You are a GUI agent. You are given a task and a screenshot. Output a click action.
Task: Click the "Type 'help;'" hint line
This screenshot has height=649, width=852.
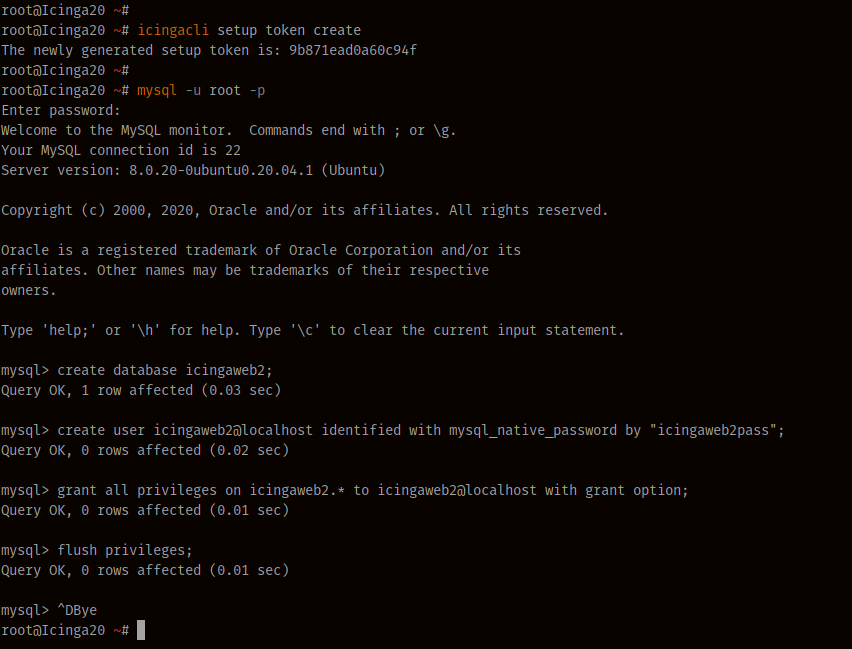pyautogui.click(x=312, y=330)
